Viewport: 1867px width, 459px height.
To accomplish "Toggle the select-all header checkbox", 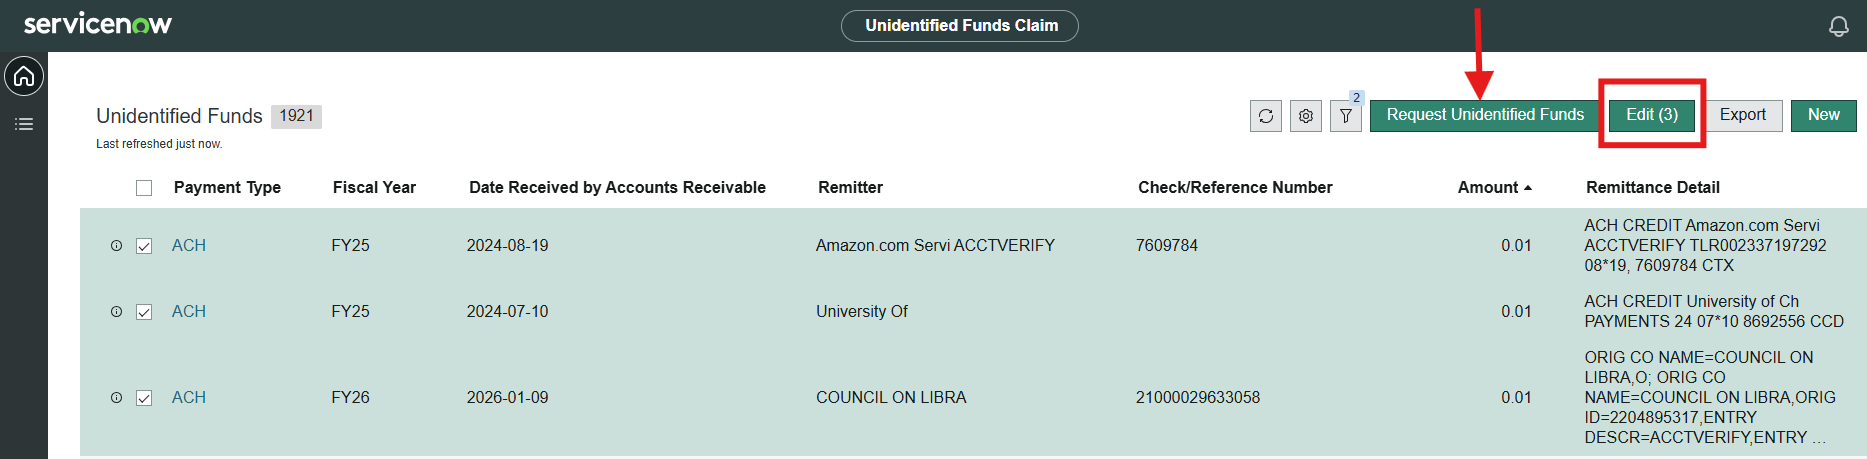I will point(144,188).
